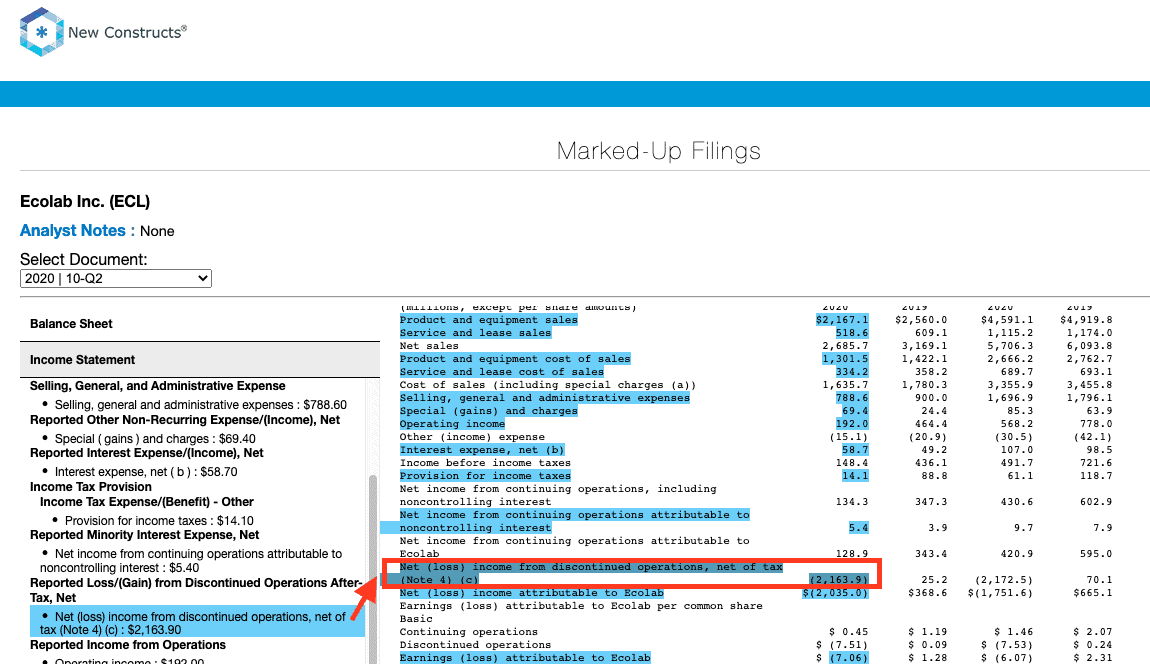1150x664 pixels.
Task: Click Reported Income from Operations heading
Action: tap(128, 645)
